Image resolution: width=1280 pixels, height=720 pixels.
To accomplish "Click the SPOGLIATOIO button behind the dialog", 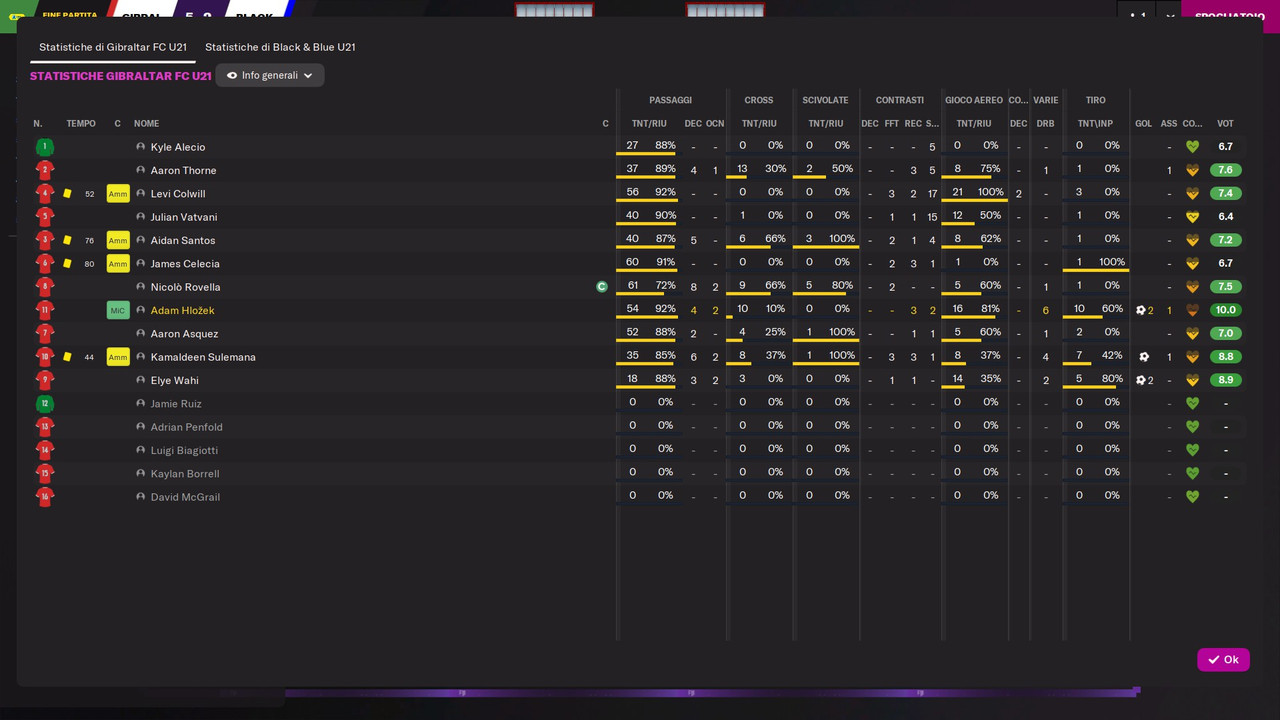I will point(1230,17).
